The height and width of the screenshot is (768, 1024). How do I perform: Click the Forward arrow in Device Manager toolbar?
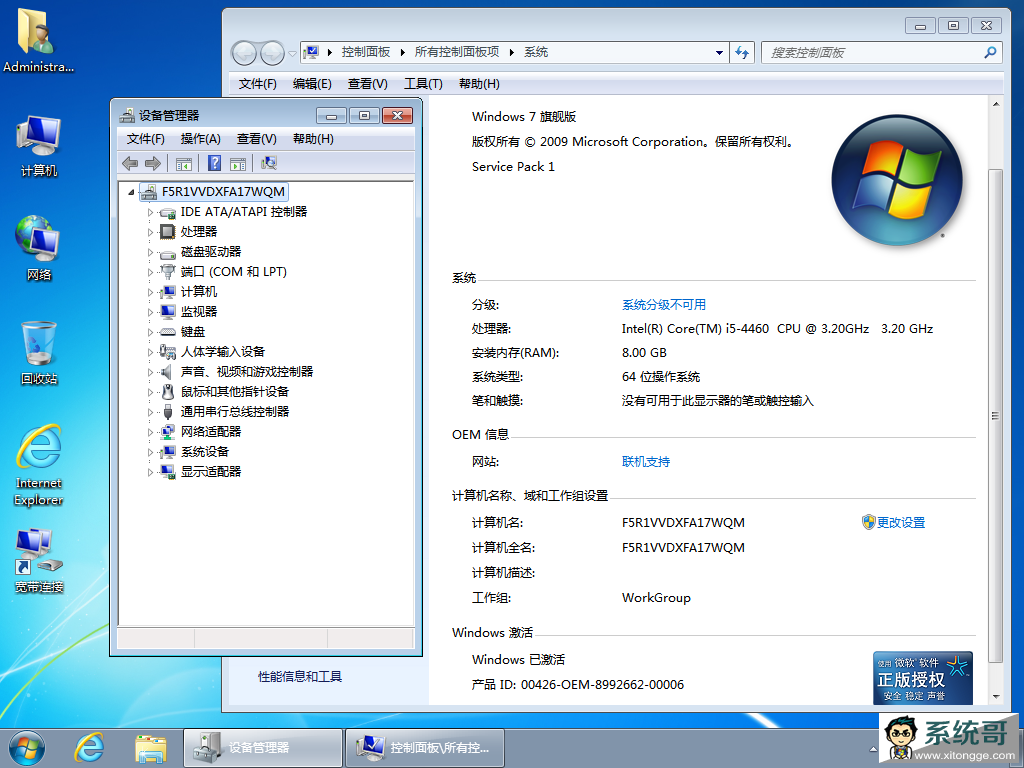pyautogui.click(x=153, y=163)
